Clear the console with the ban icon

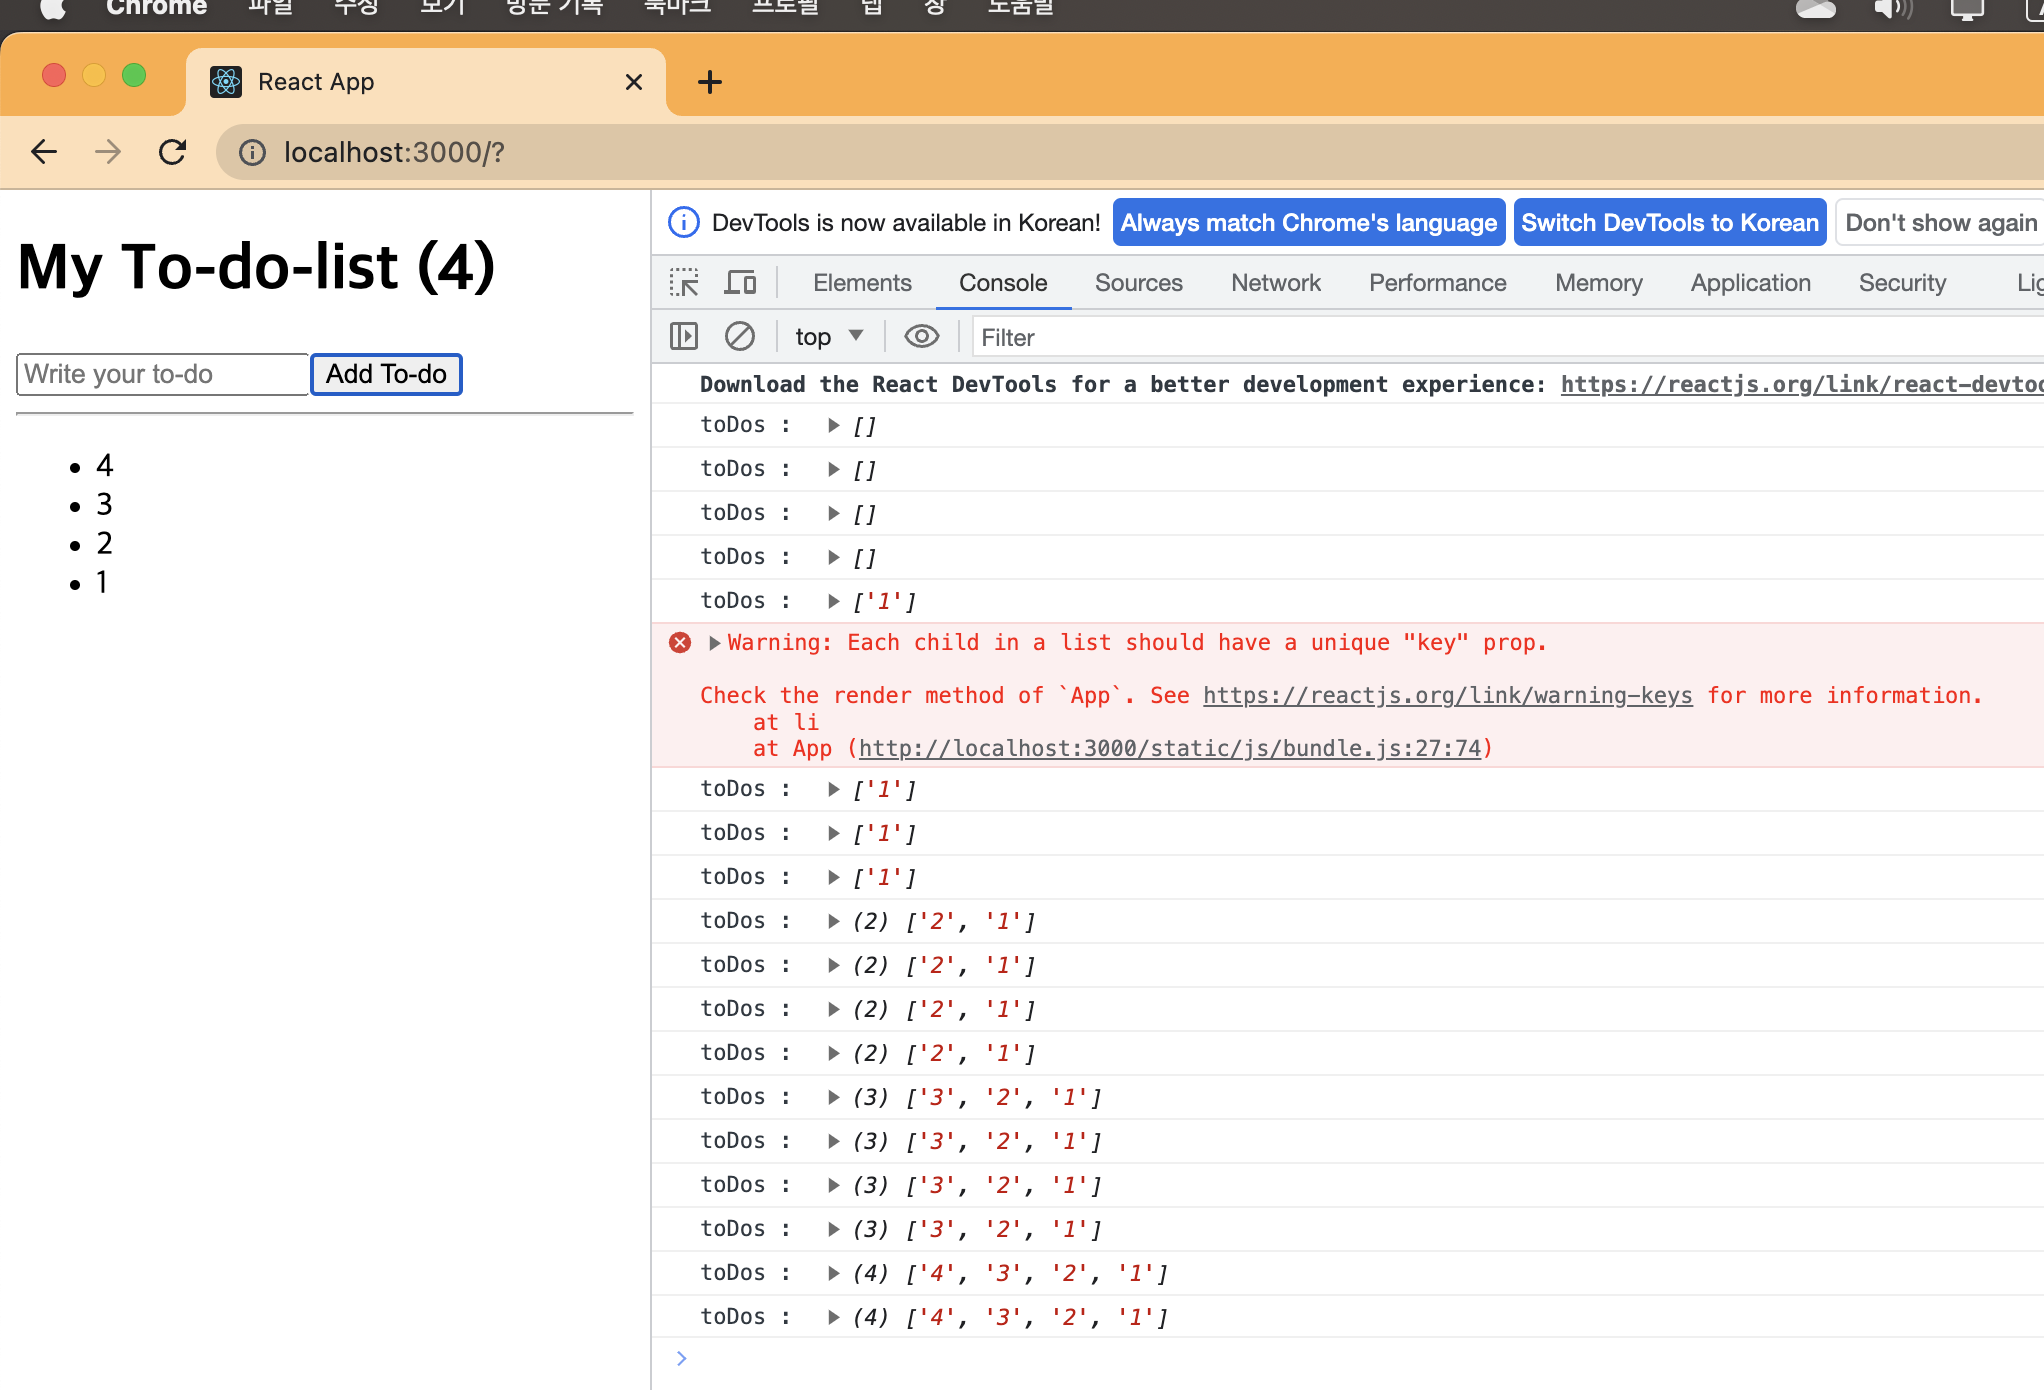click(x=740, y=337)
